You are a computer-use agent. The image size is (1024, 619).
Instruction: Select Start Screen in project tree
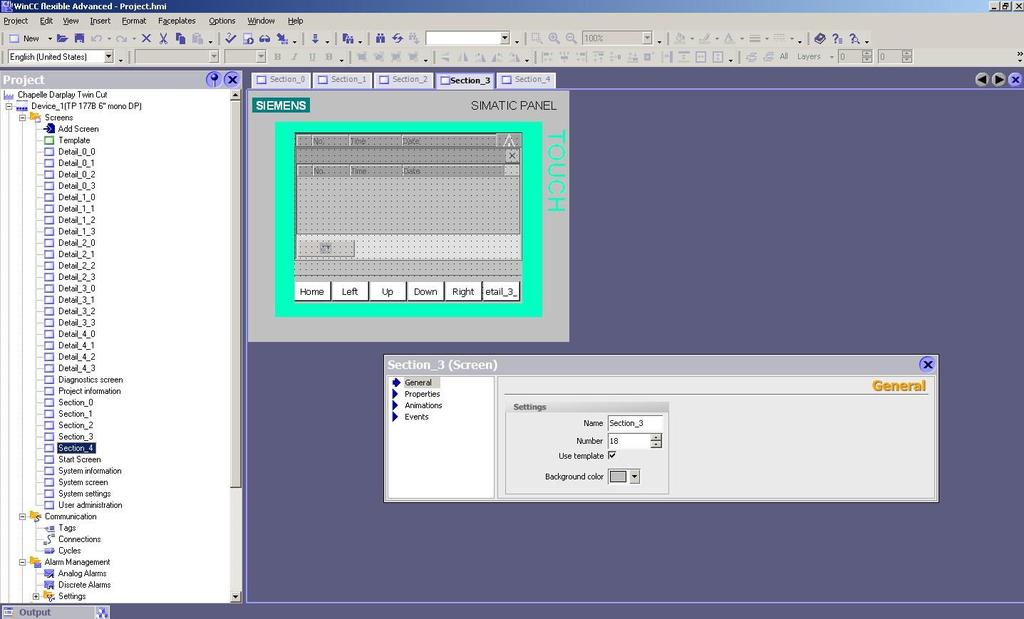pos(80,459)
